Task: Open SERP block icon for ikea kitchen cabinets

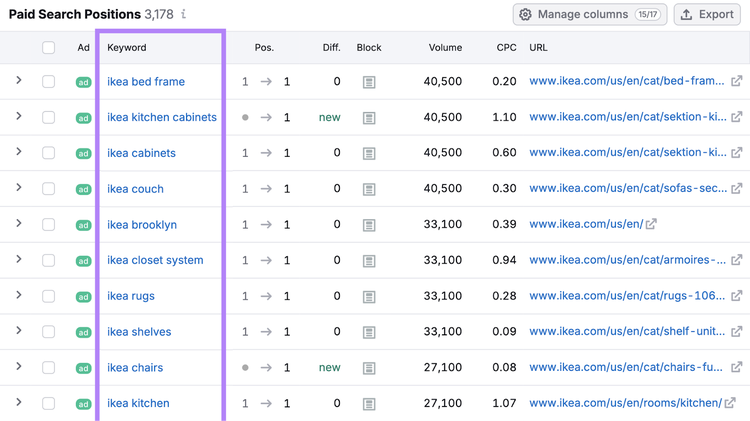Action: [369, 118]
